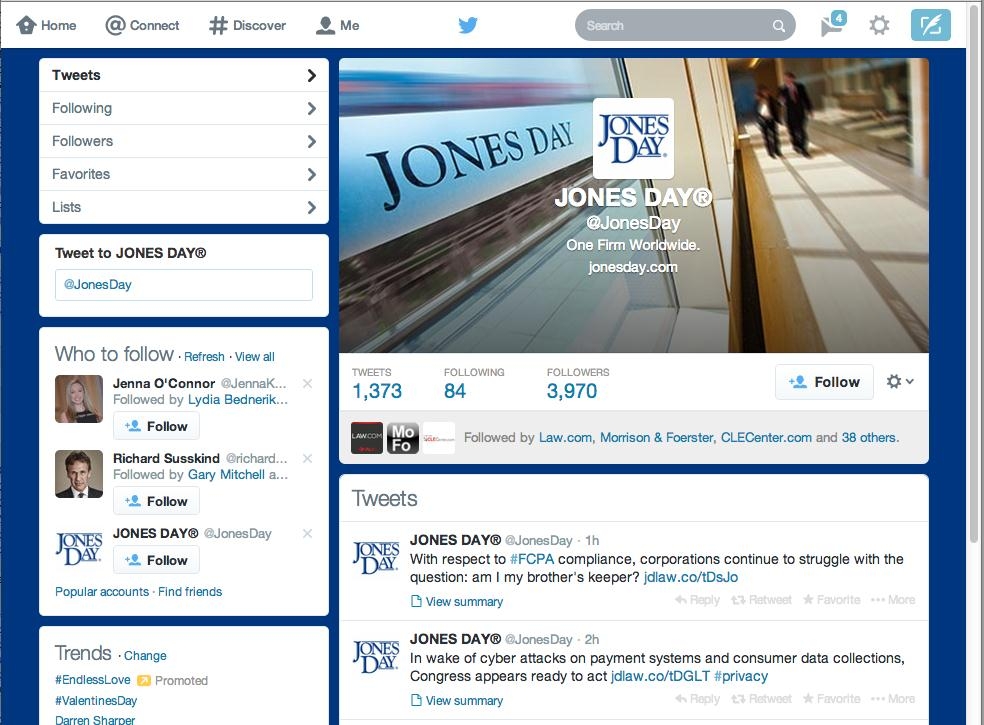
Task: Open user actions gear dropdown next to Follow
Action: tap(900, 381)
